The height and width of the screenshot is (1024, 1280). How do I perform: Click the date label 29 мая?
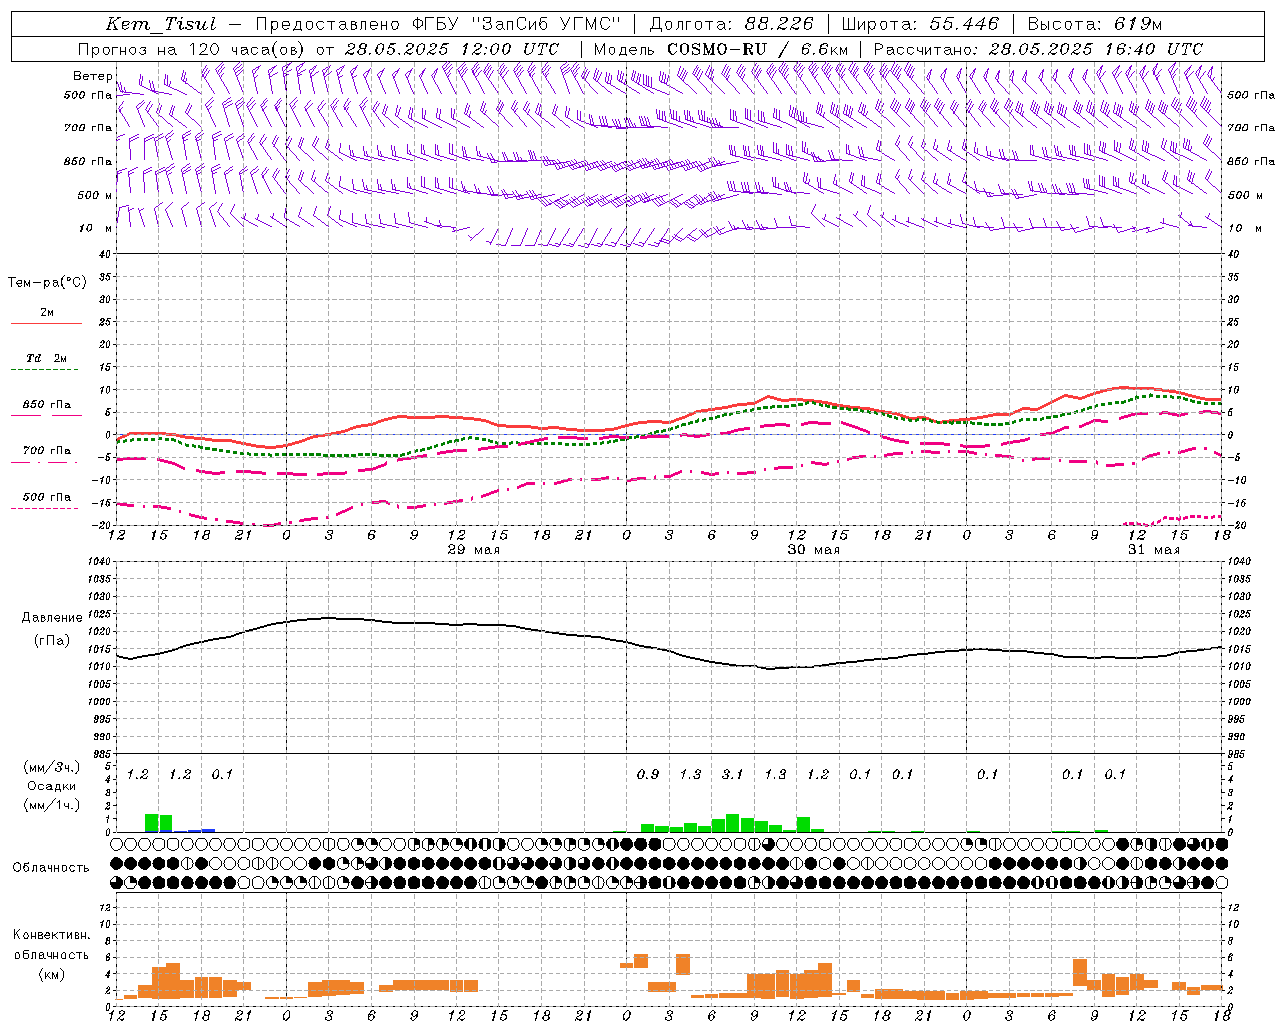tap(473, 550)
